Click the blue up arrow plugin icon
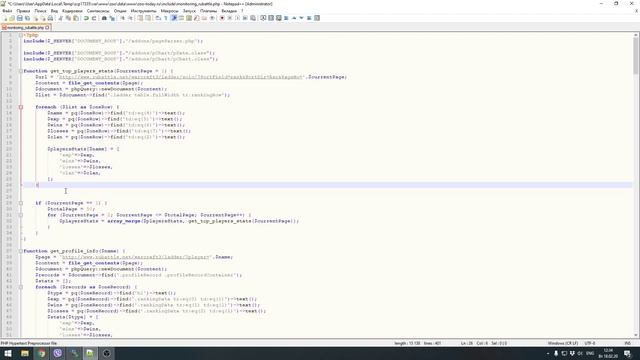 (294, 18)
